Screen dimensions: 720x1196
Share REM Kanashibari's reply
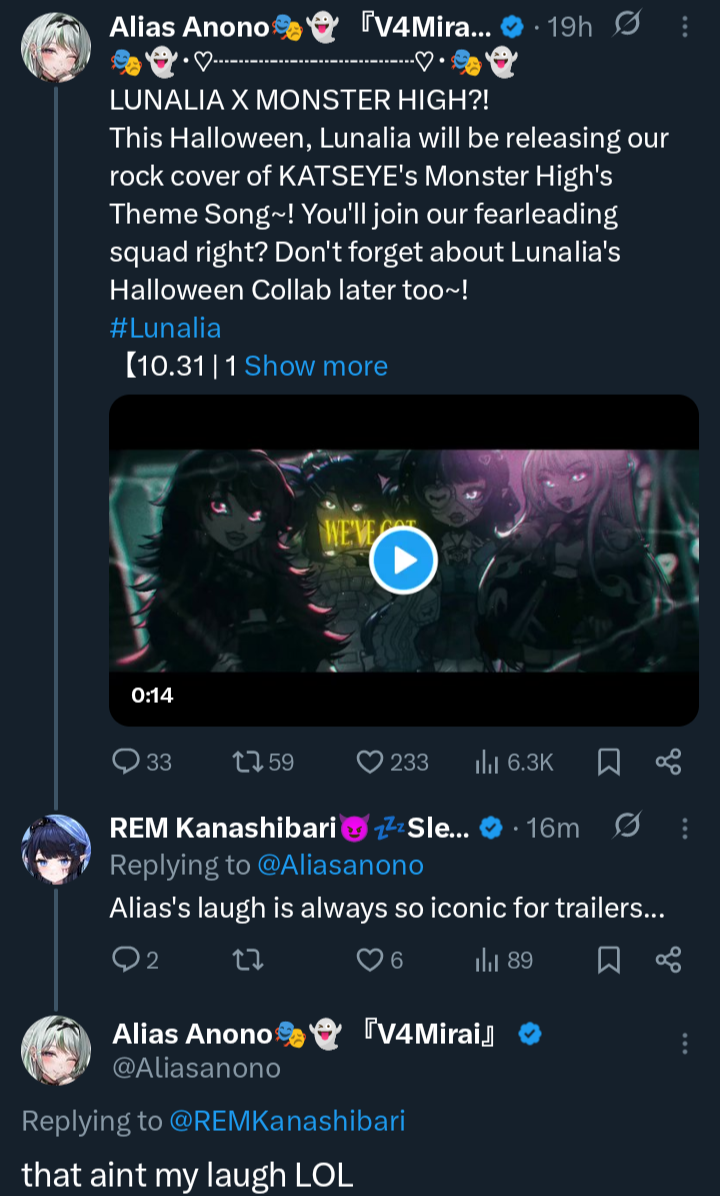[x=668, y=960]
